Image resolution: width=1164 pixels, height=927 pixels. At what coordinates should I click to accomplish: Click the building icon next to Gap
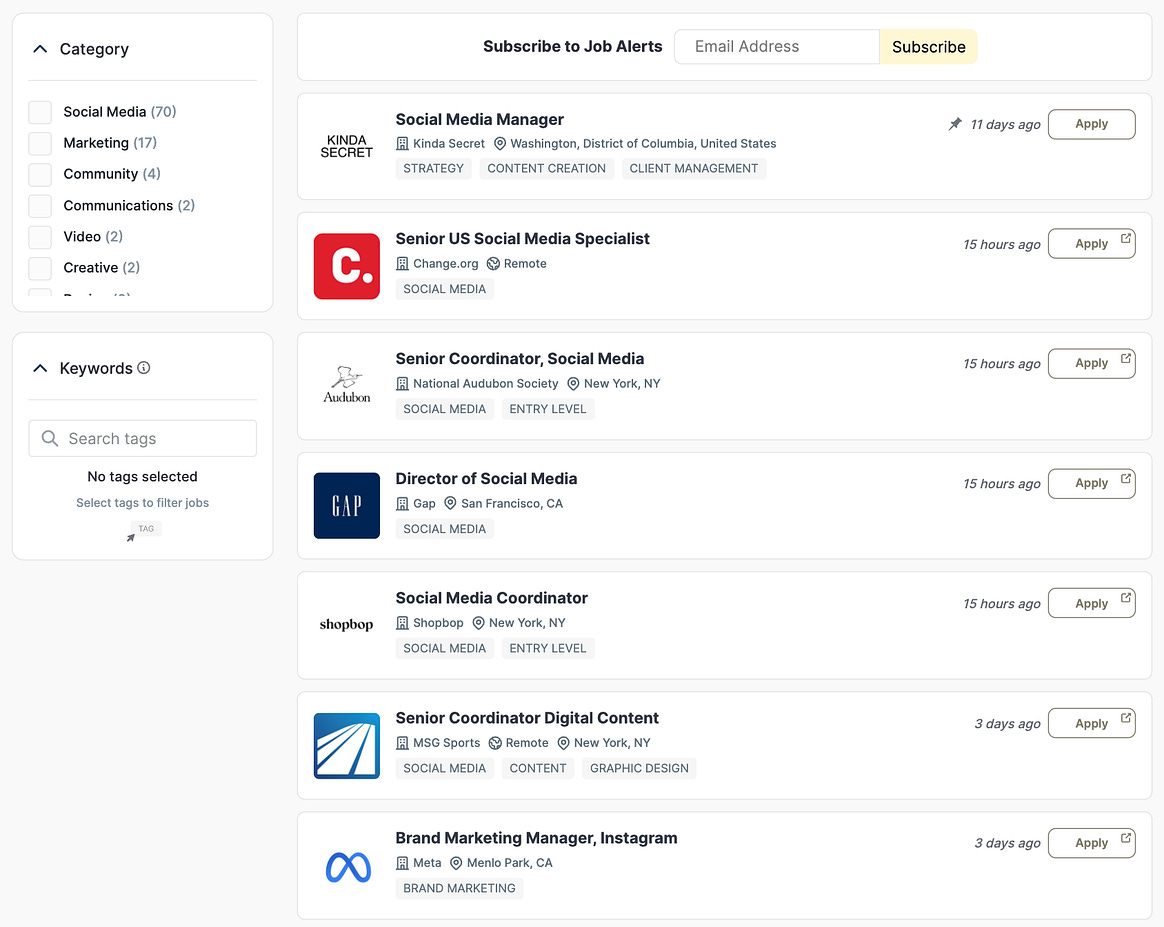tap(402, 503)
